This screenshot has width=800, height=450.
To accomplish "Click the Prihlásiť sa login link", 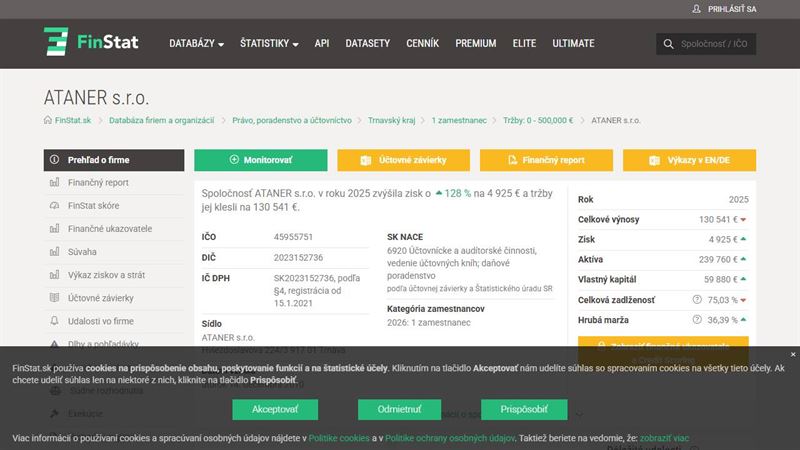I will pos(732,9).
